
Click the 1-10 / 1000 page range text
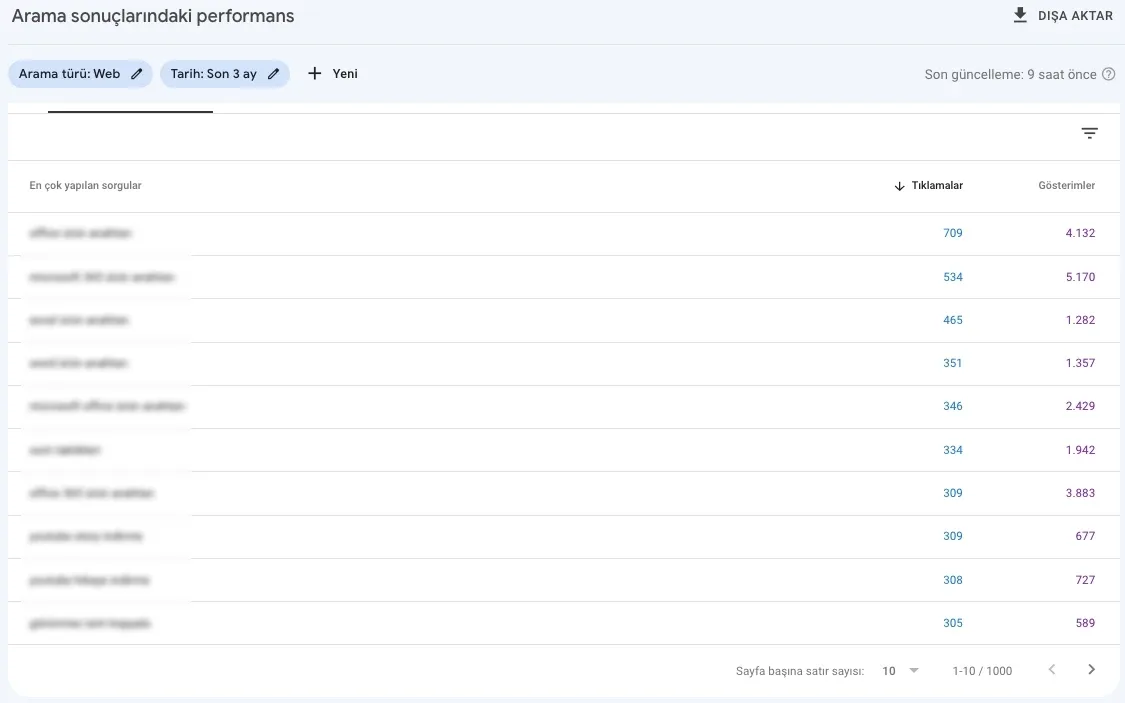[982, 671]
